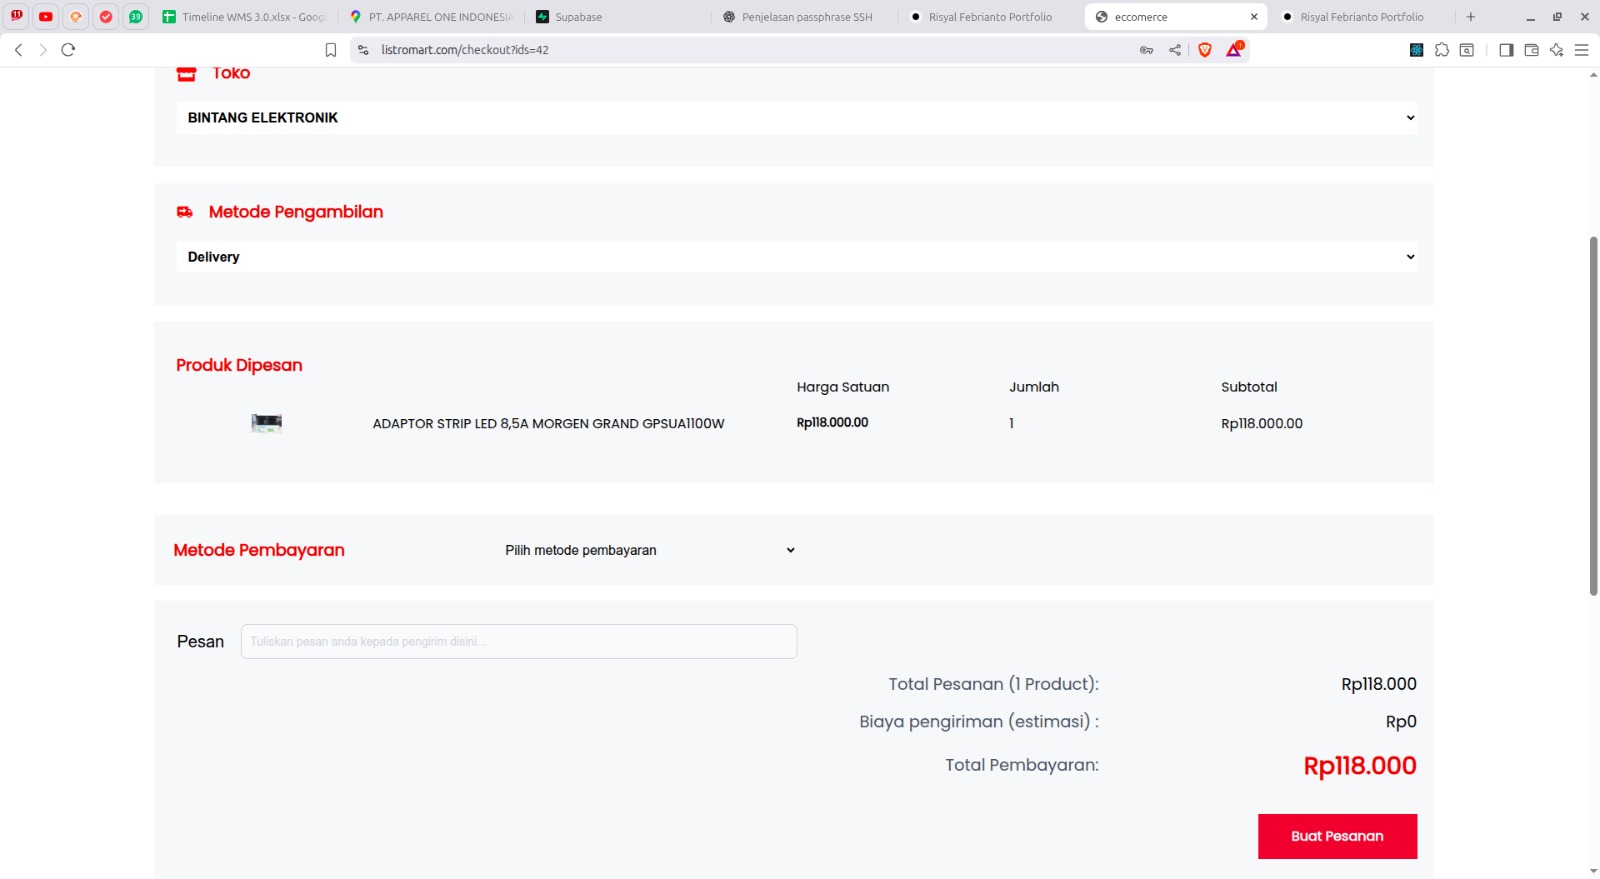Toggle the browser sidebar panel icon
Viewport: 1600px width, 879px height.
pos(1506,50)
